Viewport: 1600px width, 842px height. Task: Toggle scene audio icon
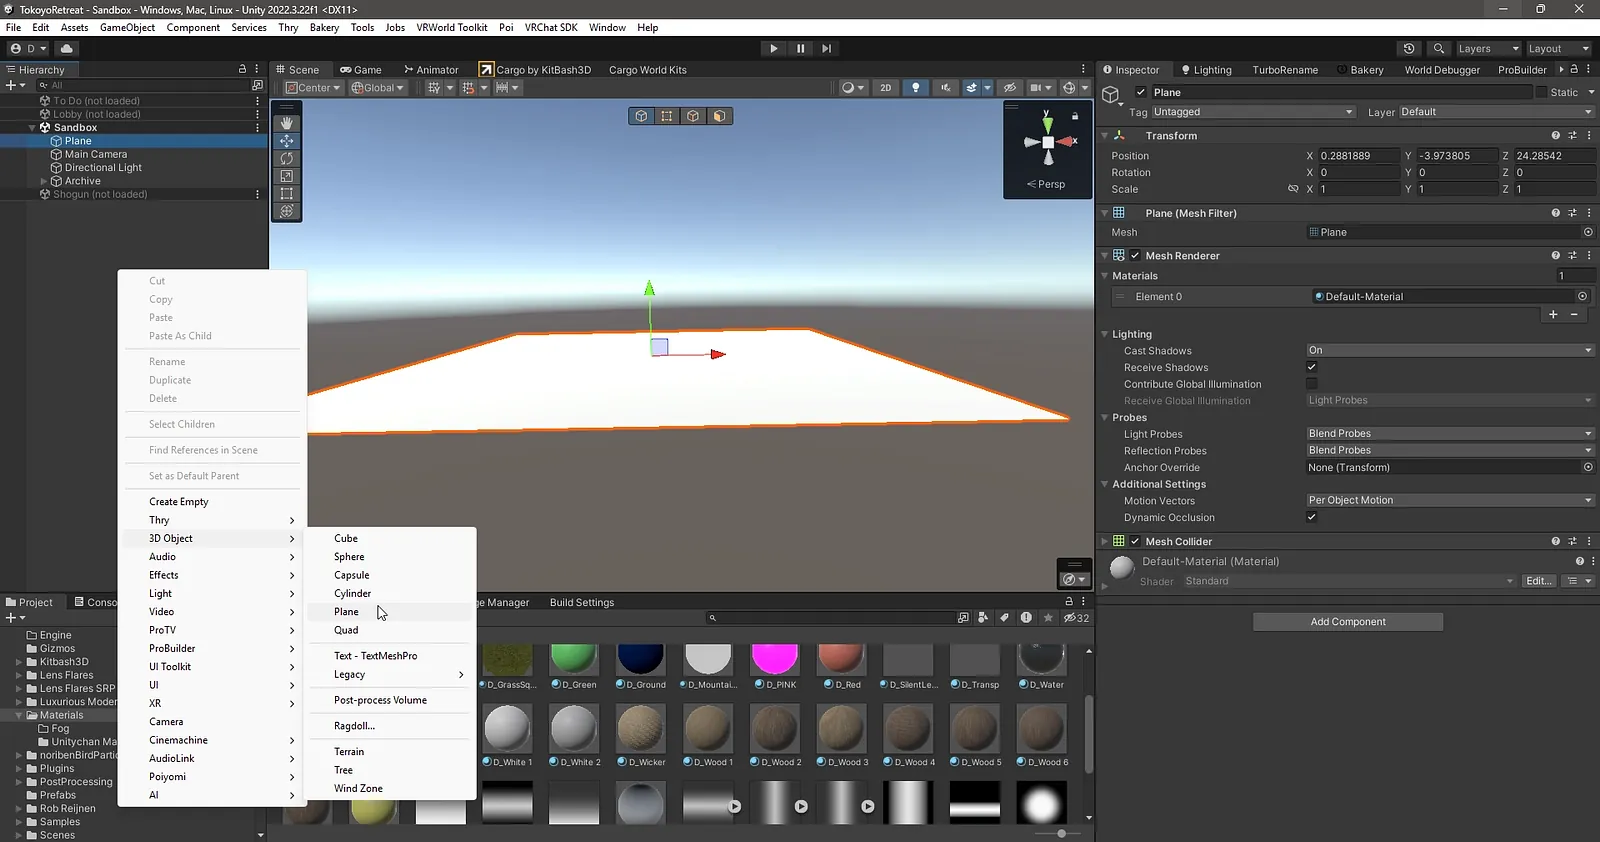click(945, 88)
